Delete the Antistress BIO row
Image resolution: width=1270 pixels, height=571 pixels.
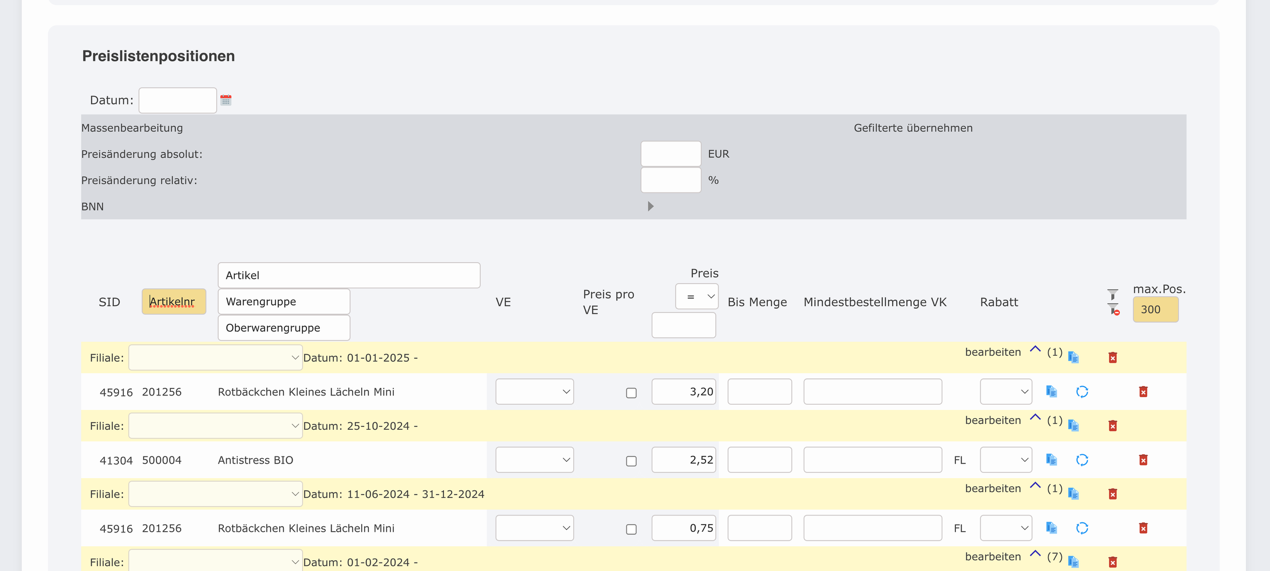click(1143, 460)
